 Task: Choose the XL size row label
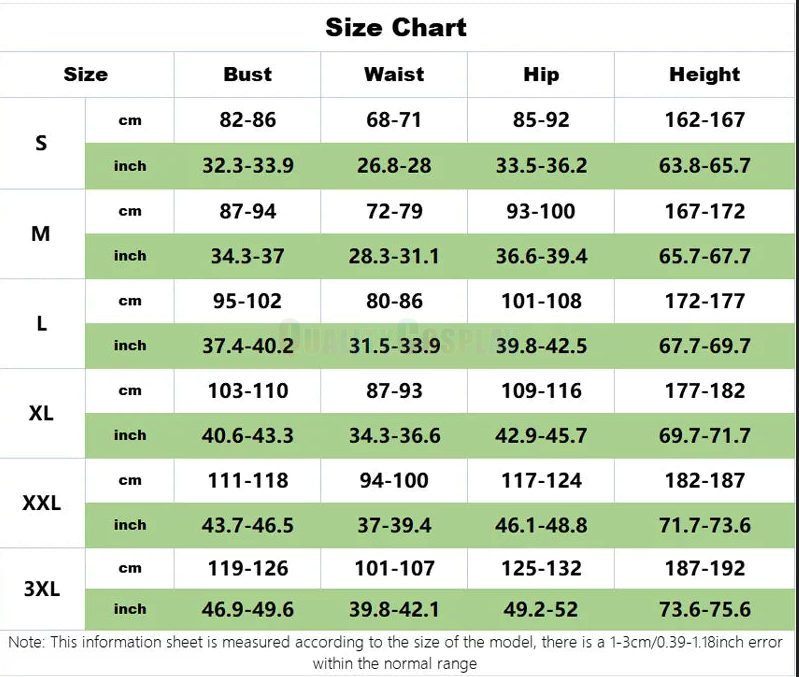pyautogui.click(x=41, y=413)
